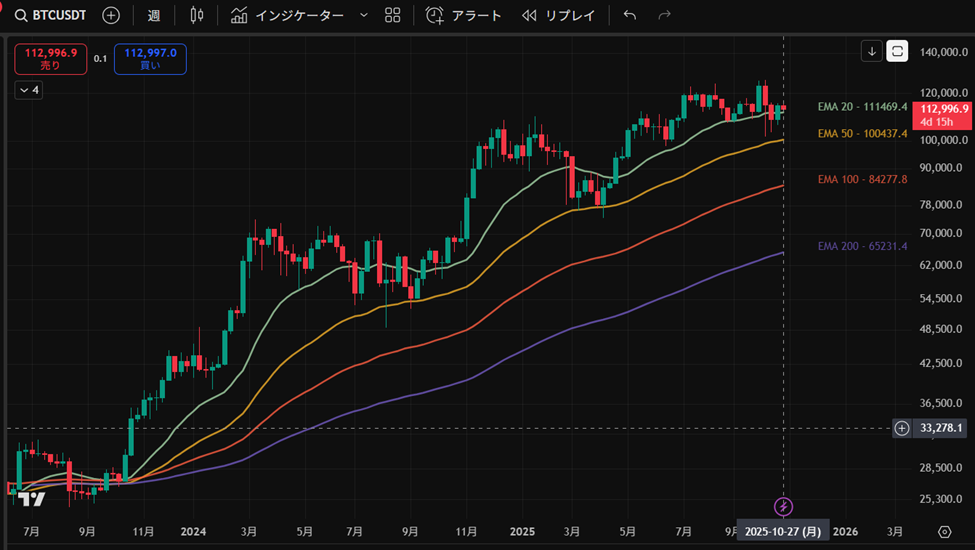Click the blue 買い buy price button

(x=150, y=59)
